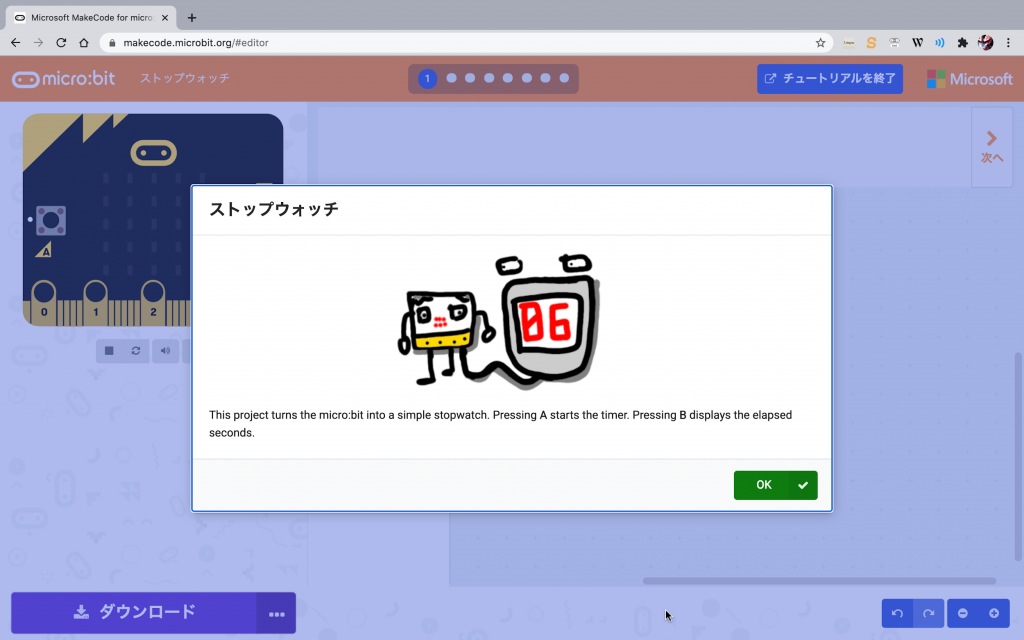Open the Microsoft logo link

click(x=969, y=79)
